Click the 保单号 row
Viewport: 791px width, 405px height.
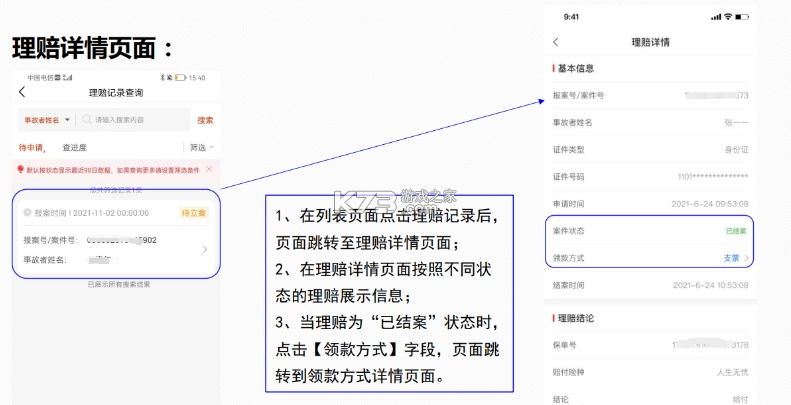pyautogui.click(x=651, y=345)
